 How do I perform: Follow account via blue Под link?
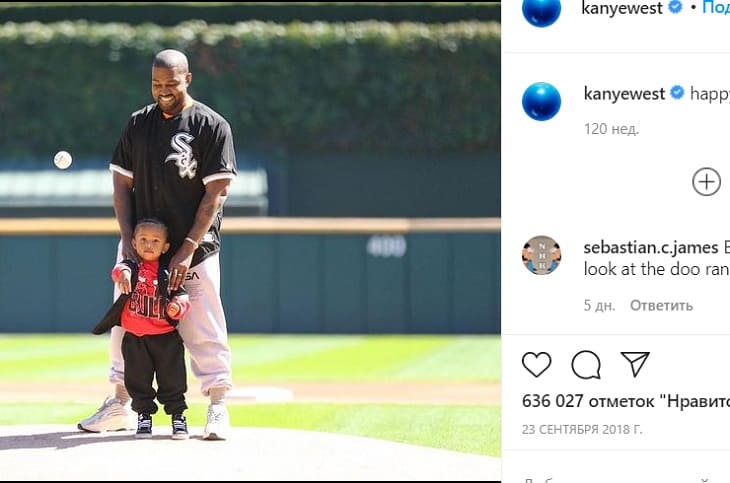pyautogui.click(x=716, y=7)
